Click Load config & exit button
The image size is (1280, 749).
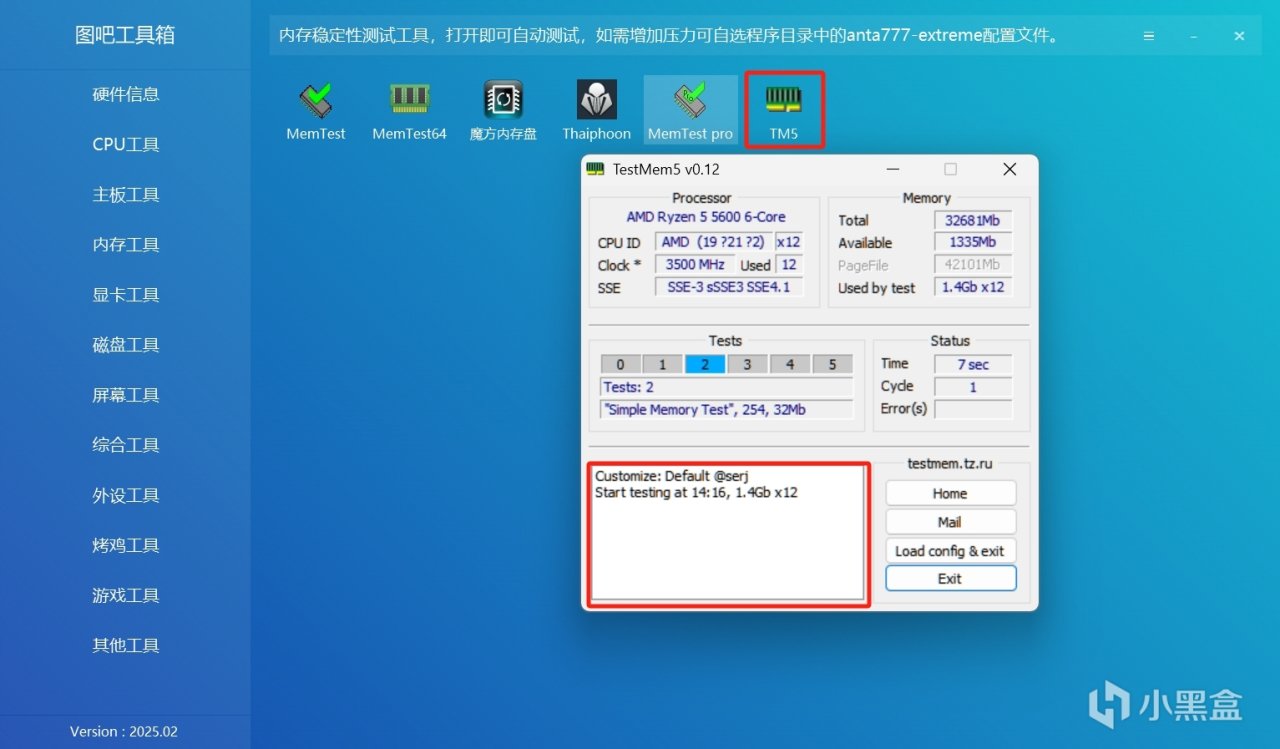[x=950, y=551]
